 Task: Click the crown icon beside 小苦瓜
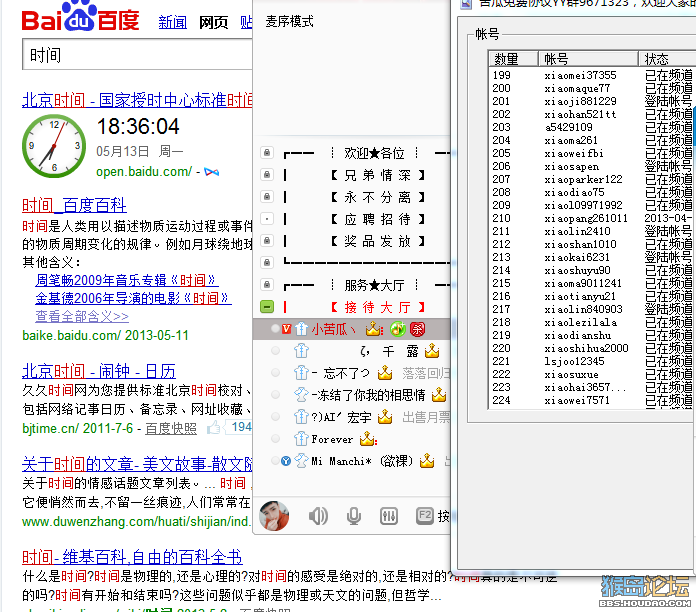(374, 329)
